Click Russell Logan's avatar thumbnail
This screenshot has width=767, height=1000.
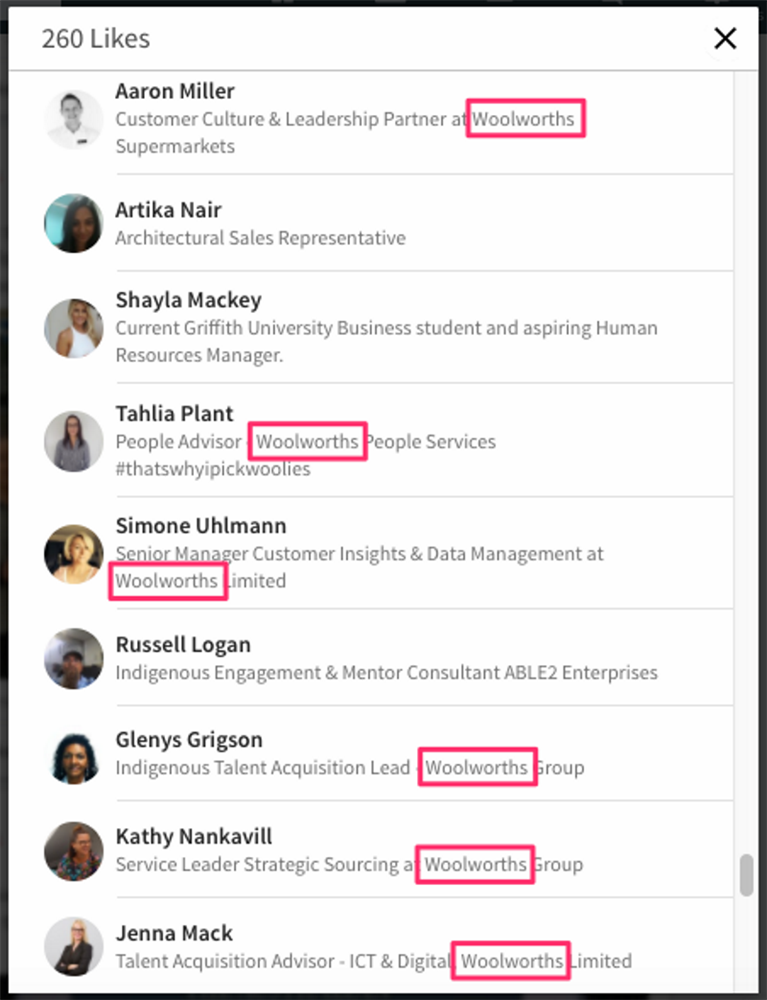pos(74,658)
